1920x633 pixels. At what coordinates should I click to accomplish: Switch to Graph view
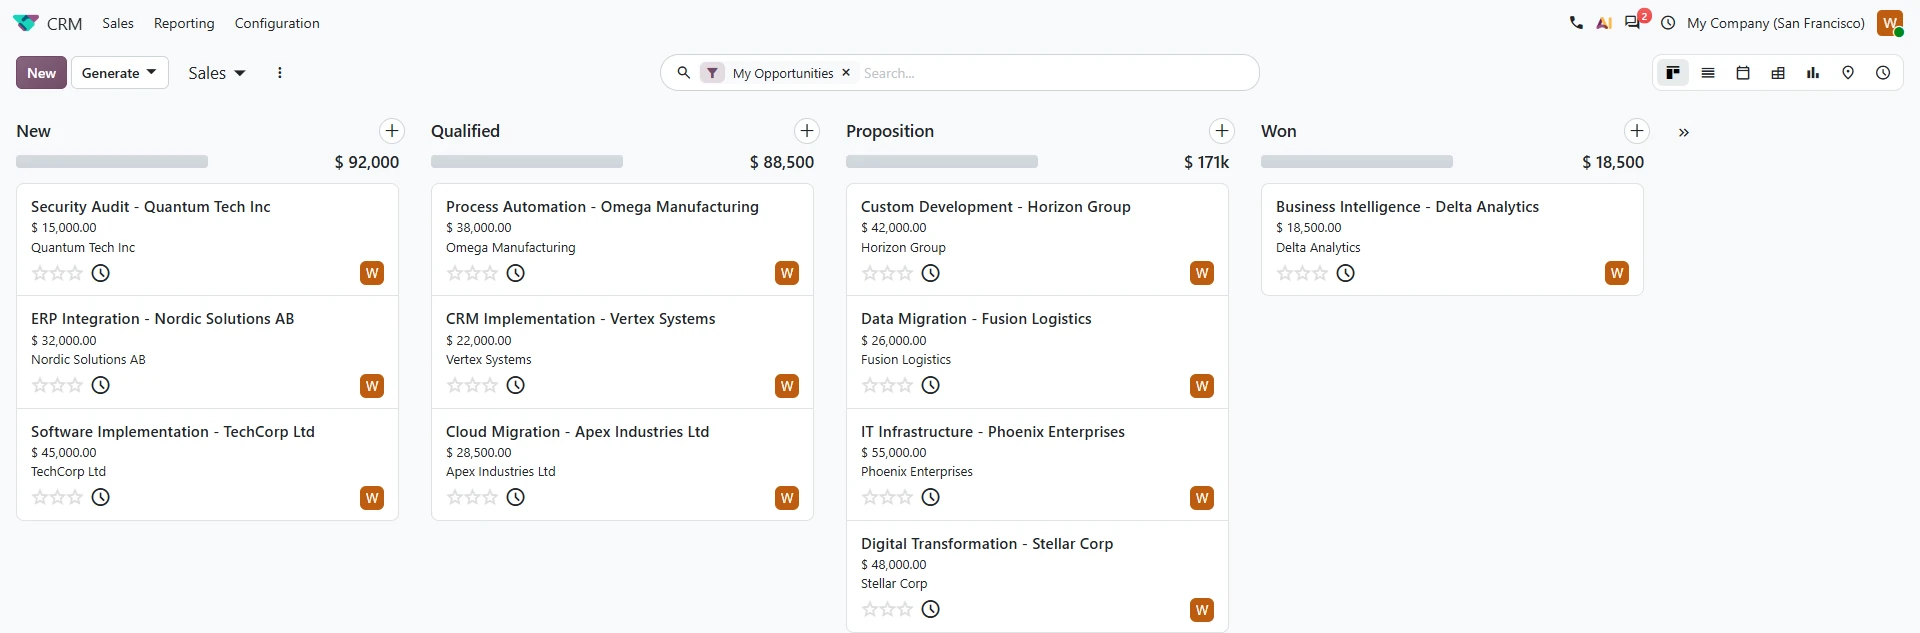click(x=1813, y=73)
